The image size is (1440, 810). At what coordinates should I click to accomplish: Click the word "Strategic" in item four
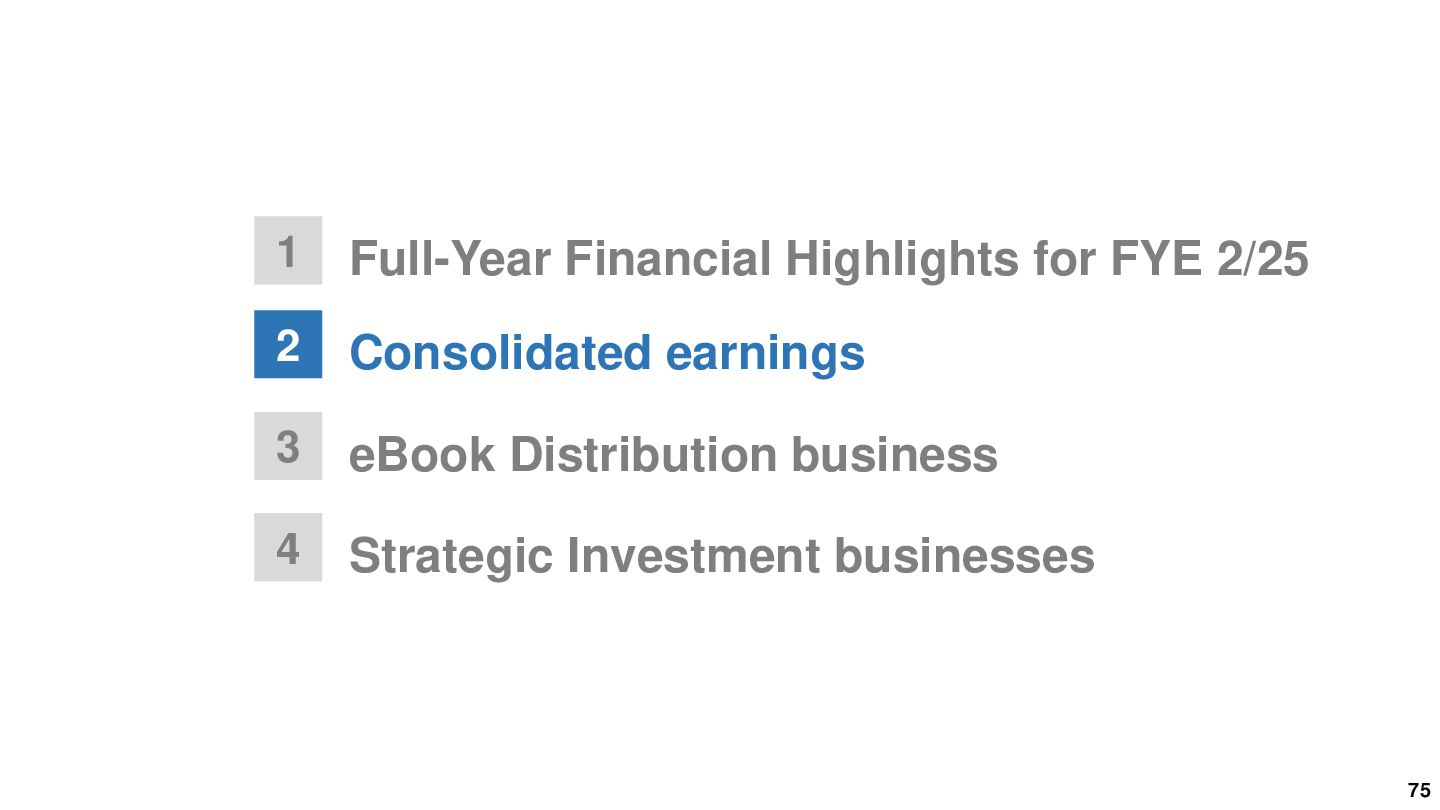click(x=451, y=556)
